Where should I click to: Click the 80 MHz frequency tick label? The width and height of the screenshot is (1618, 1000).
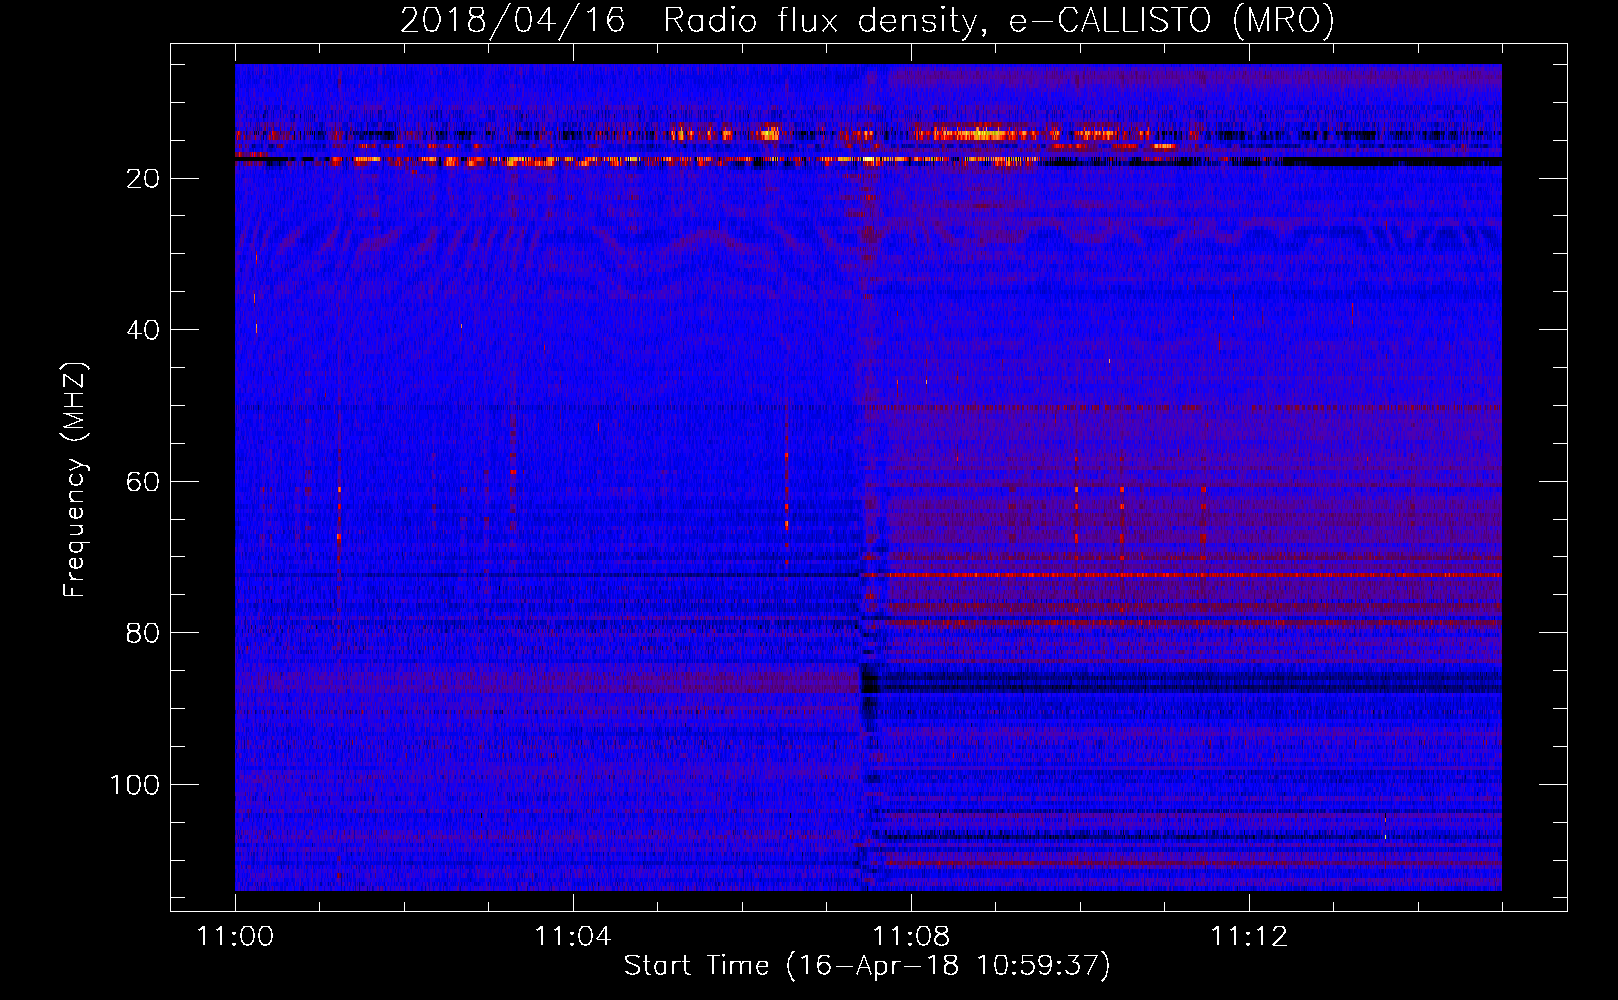(144, 633)
